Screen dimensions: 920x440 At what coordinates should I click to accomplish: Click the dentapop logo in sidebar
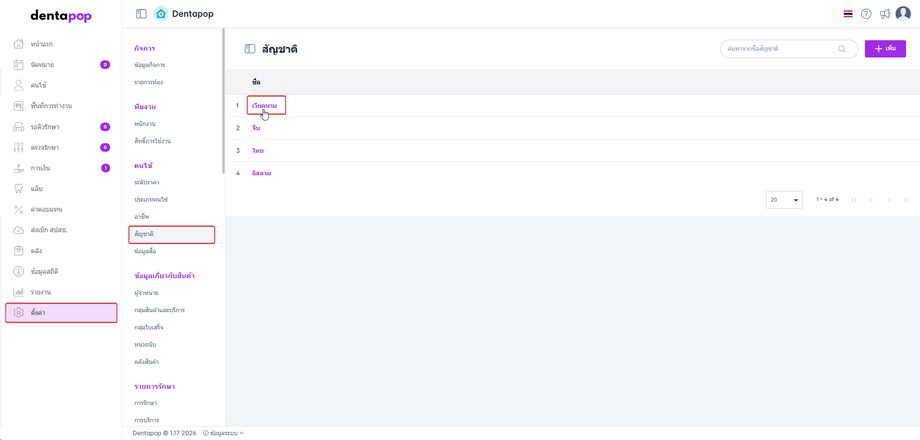click(x=61, y=16)
